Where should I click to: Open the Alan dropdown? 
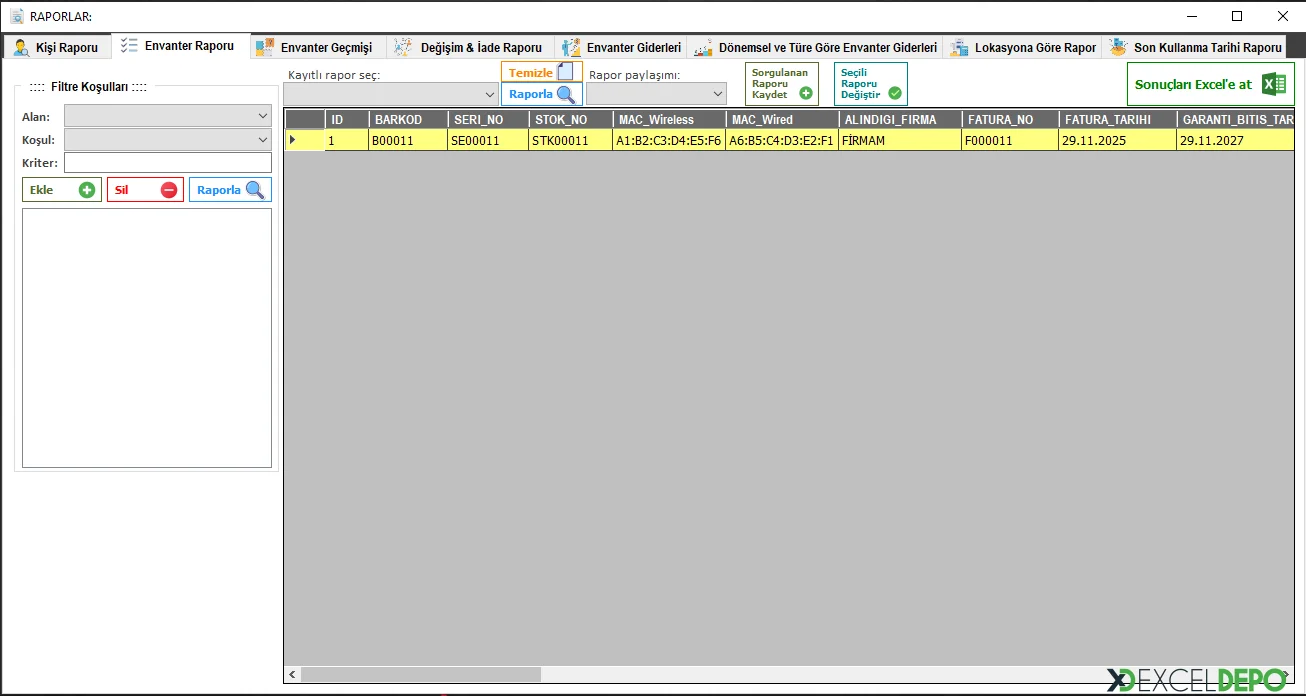[x=167, y=116]
